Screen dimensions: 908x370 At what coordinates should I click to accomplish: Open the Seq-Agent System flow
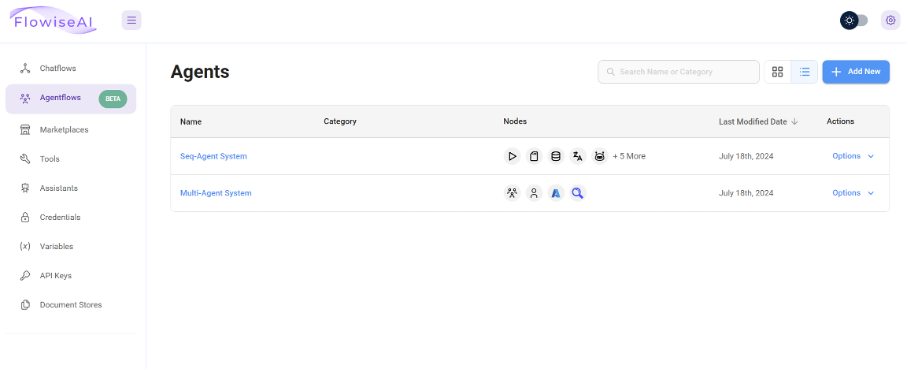214,156
